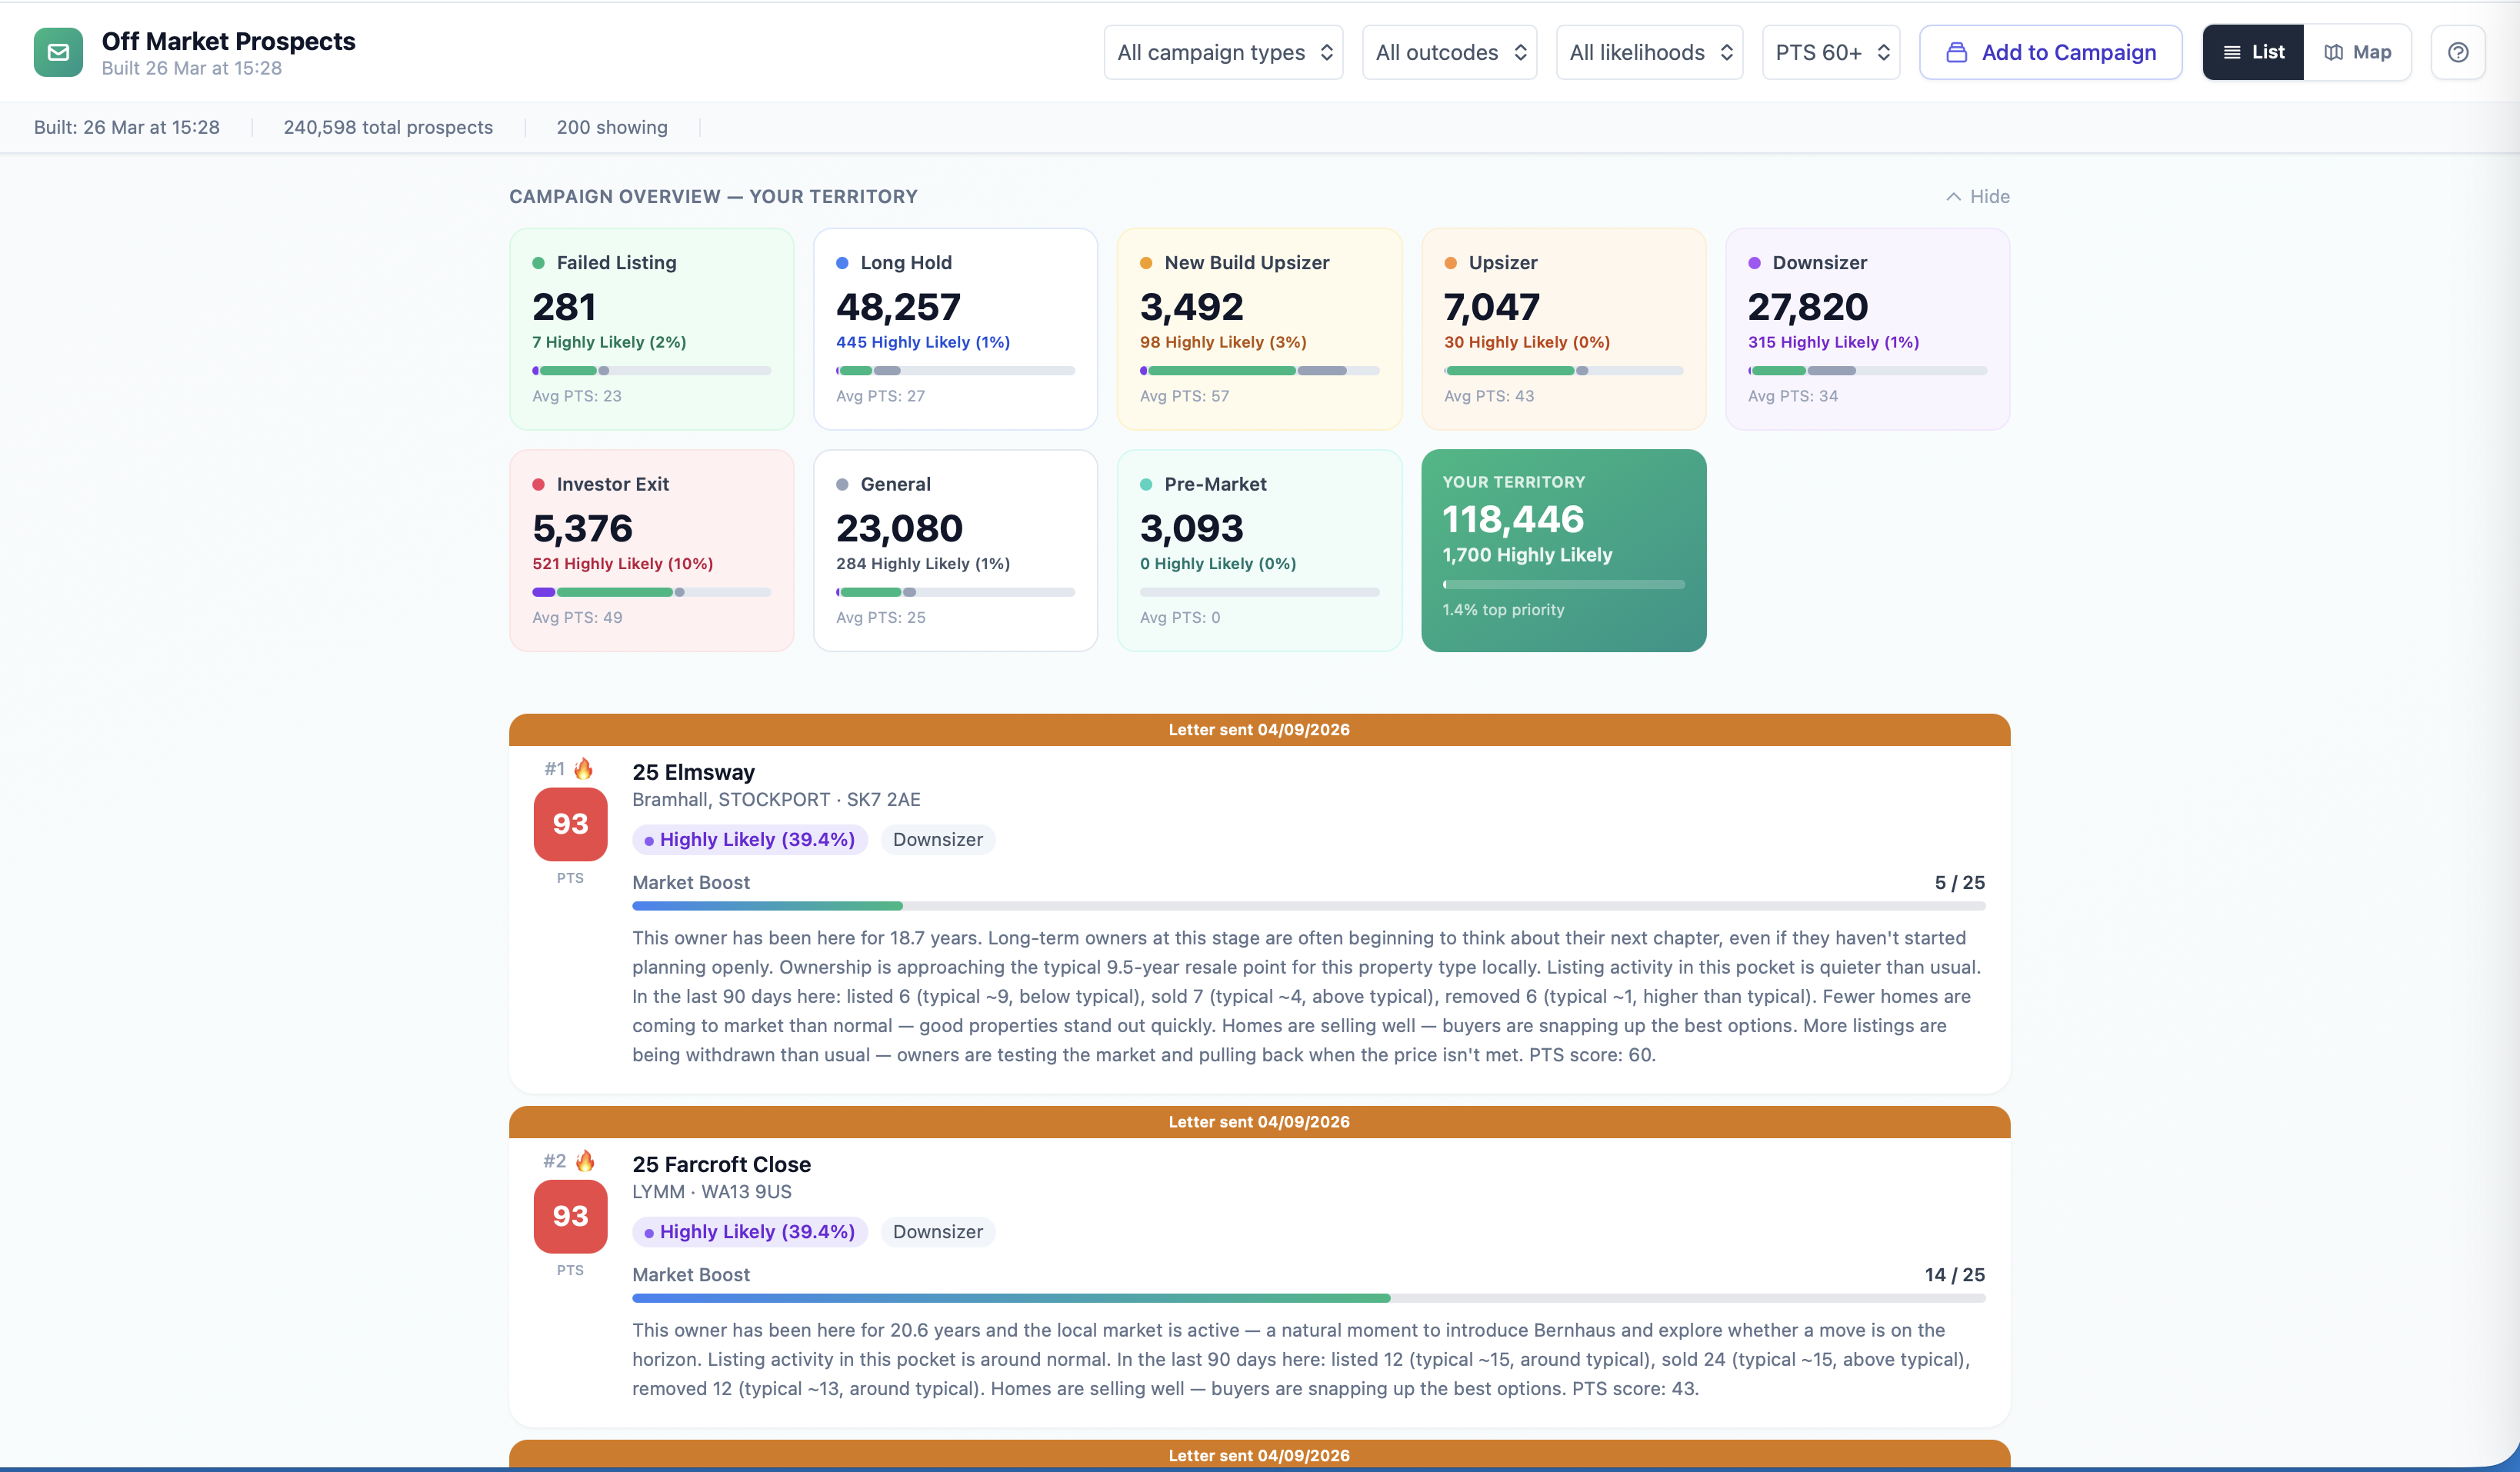Open the help question mark icon

tap(2458, 52)
